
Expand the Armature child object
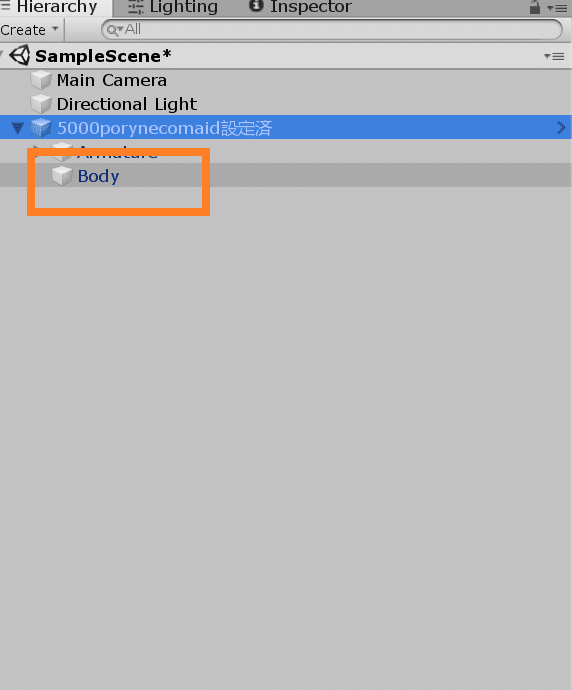(x=37, y=149)
